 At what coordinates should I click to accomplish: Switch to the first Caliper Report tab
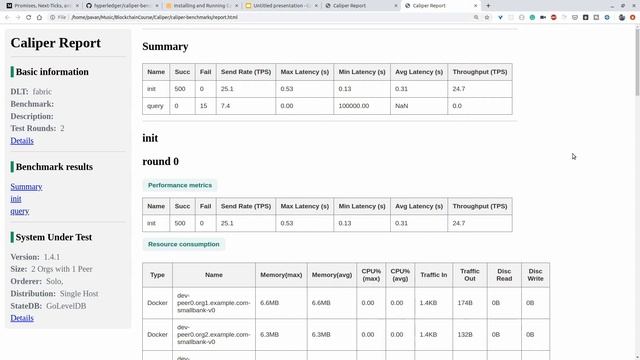[x=361, y=6]
